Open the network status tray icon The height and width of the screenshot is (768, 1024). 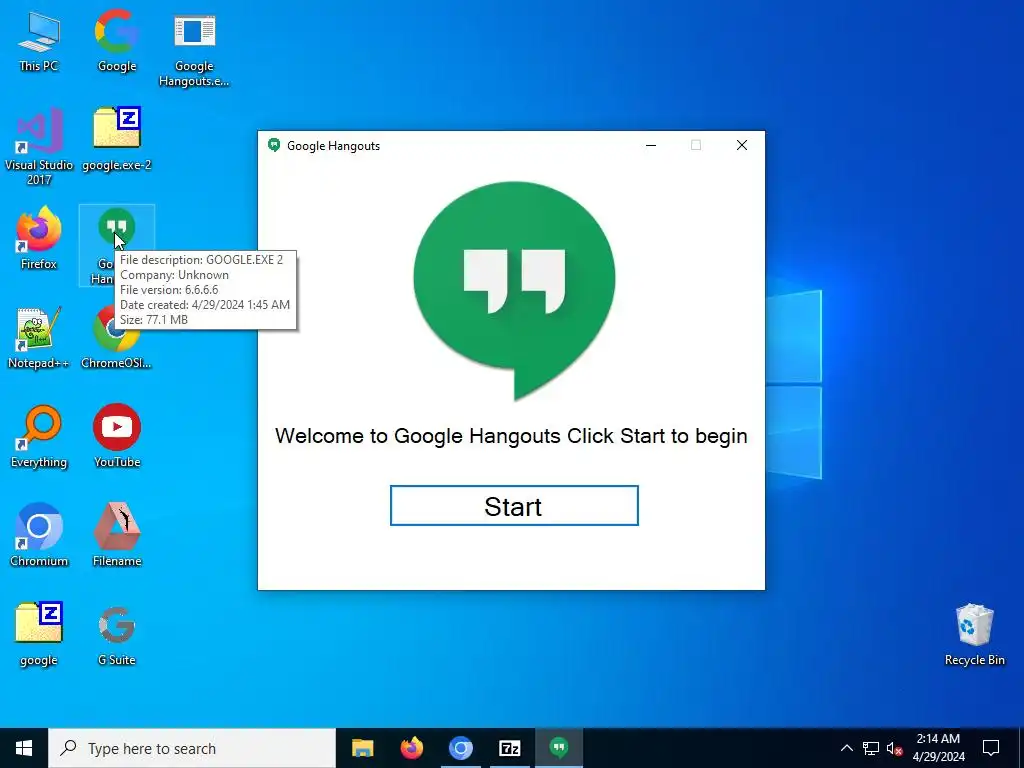point(871,748)
